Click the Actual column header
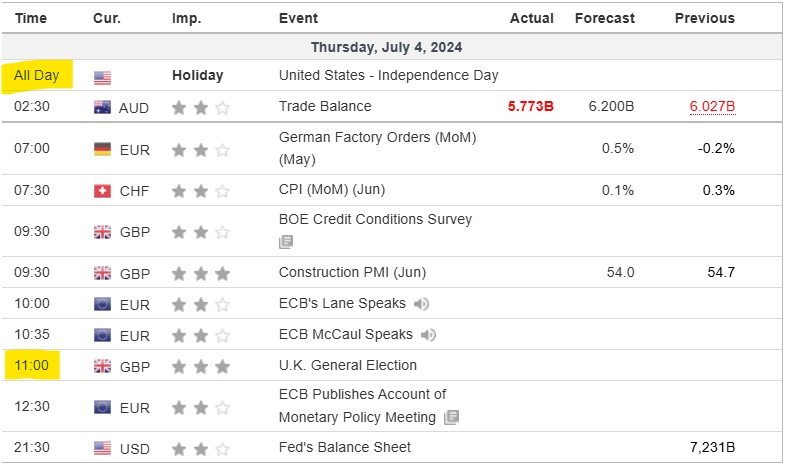Screen dimensions: 792x466 pyautogui.click(x=532, y=18)
